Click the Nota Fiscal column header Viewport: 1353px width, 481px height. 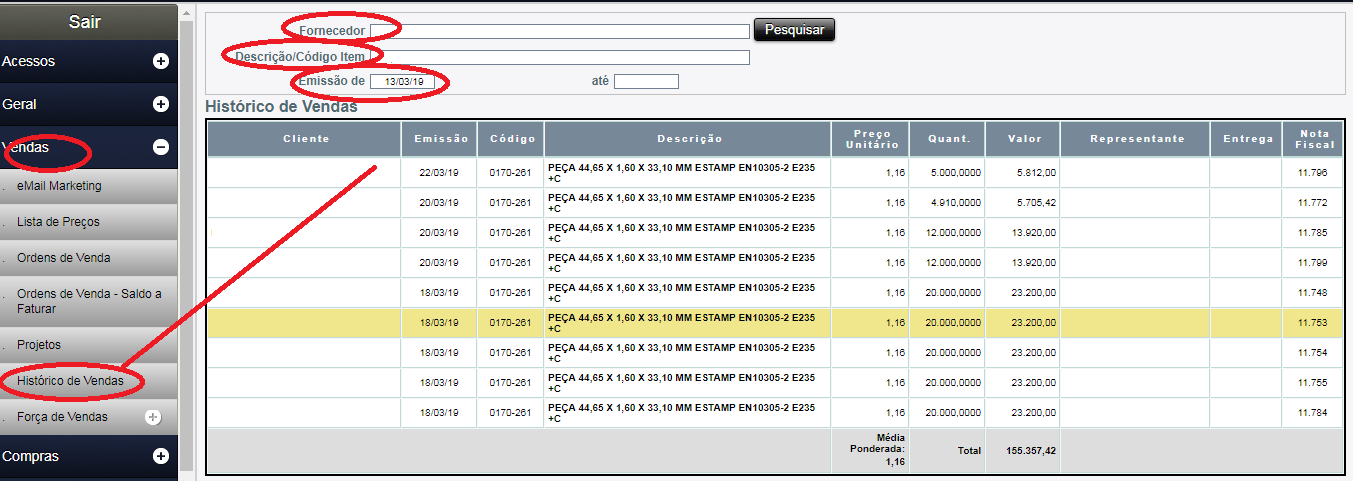[x=1313, y=139]
